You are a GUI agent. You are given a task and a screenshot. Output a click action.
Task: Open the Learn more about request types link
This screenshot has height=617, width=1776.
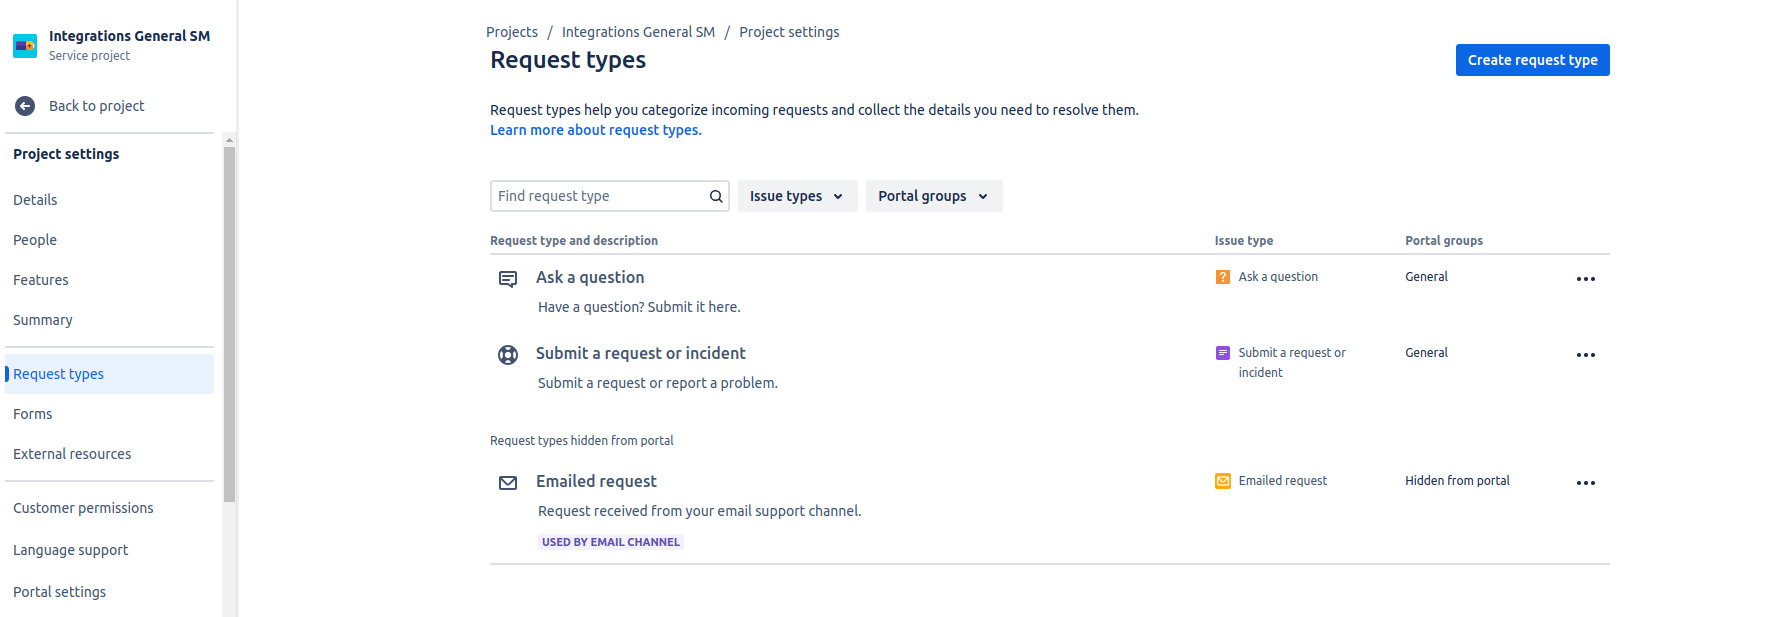(x=595, y=130)
